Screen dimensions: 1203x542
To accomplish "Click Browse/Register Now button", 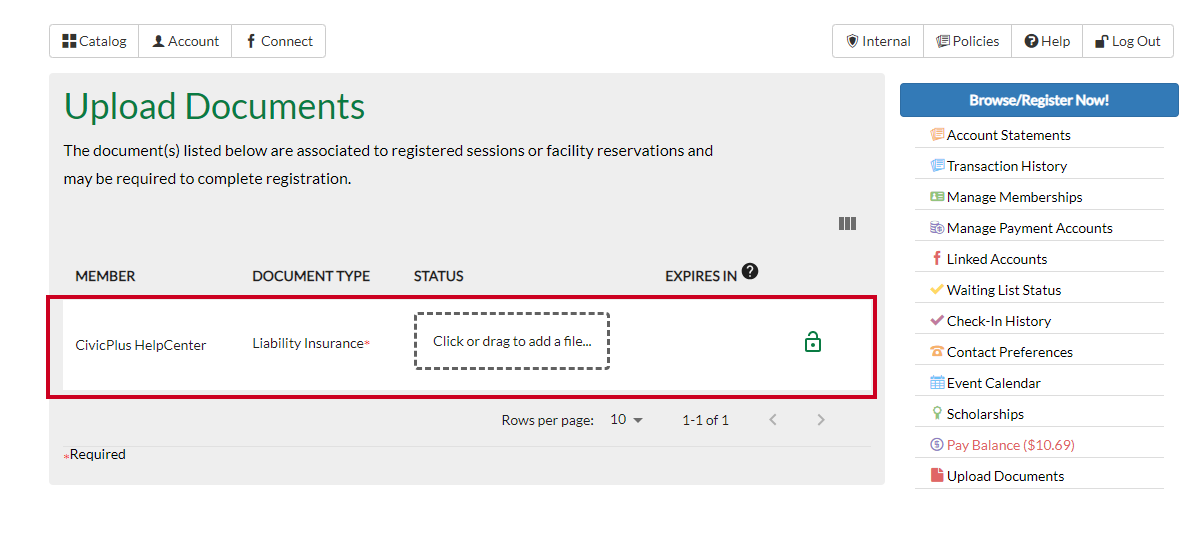I will point(1039,100).
